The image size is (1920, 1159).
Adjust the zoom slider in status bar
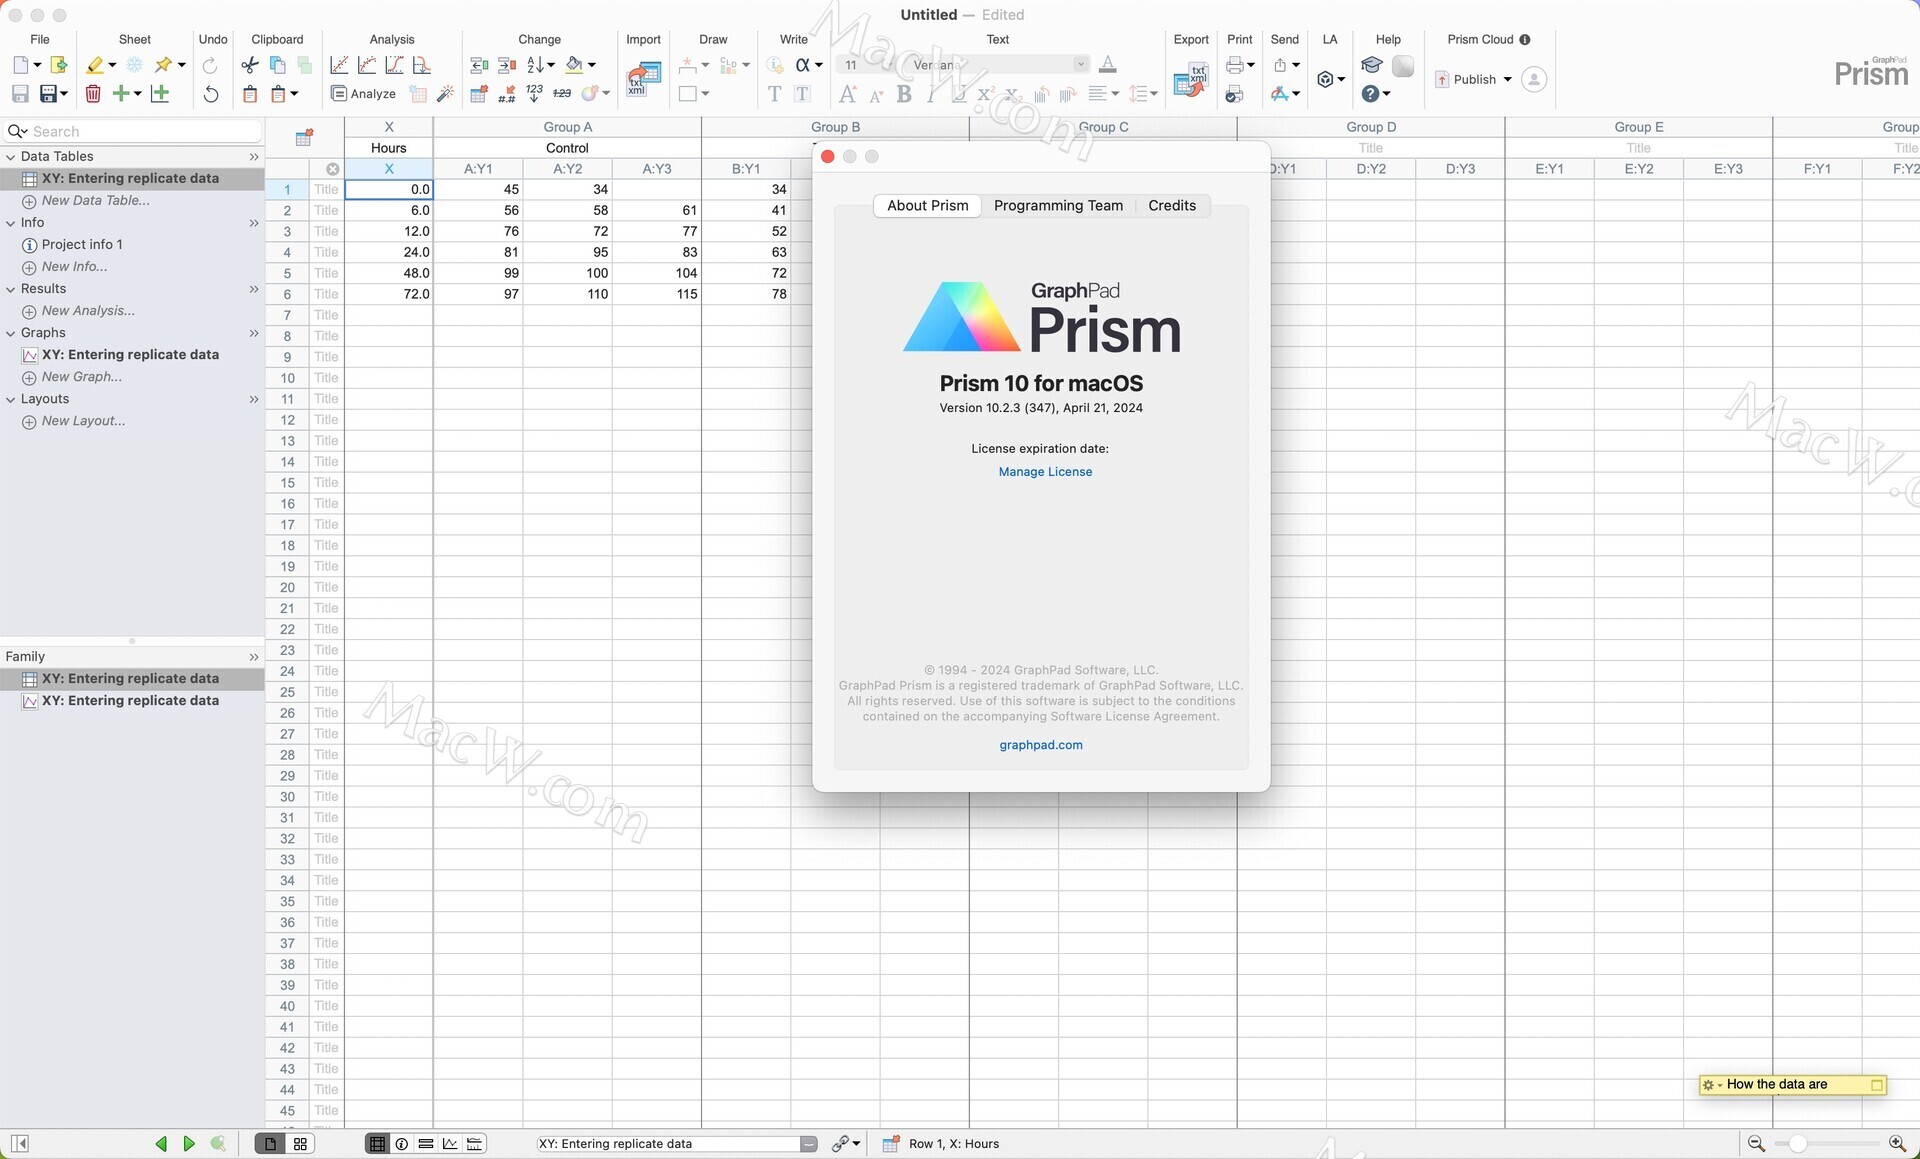pos(1798,1143)
